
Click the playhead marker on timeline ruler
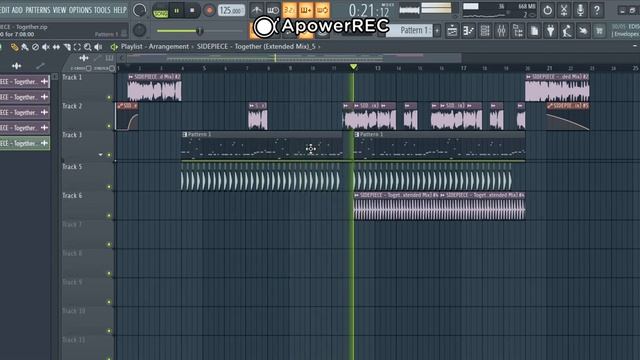[353, 67]
